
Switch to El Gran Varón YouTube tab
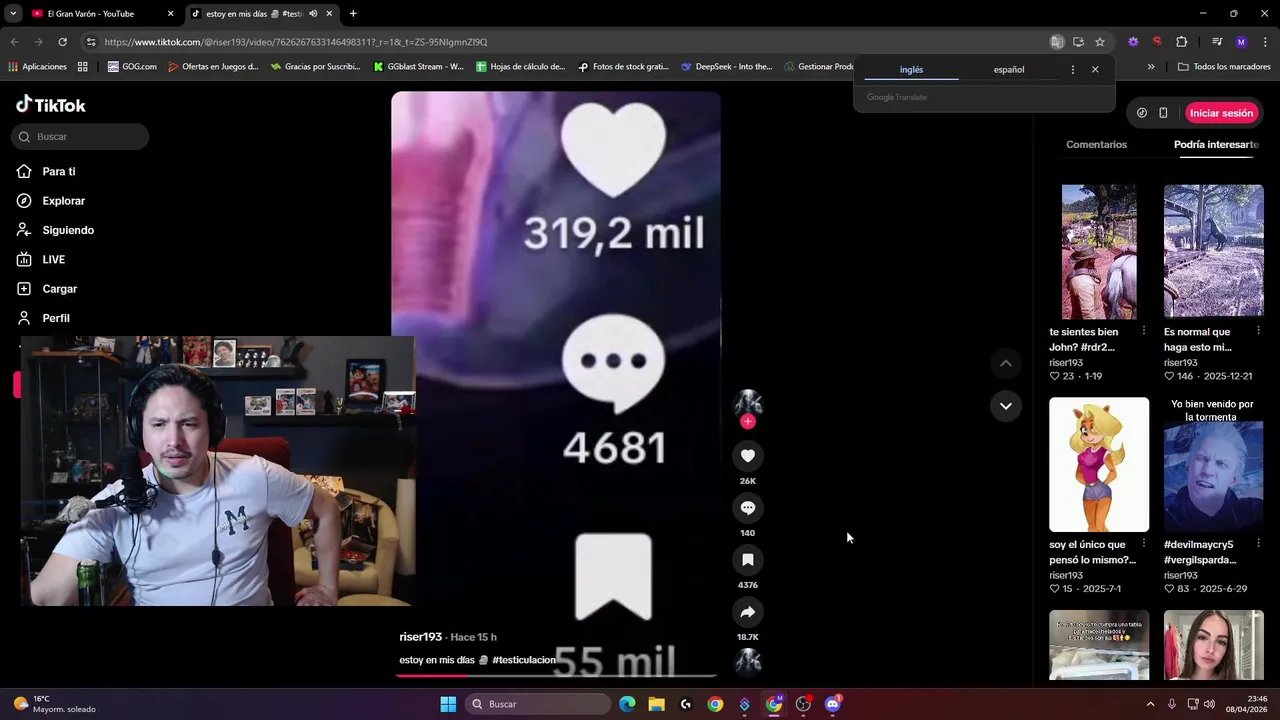pyautogui.click(x=103, y=14)
